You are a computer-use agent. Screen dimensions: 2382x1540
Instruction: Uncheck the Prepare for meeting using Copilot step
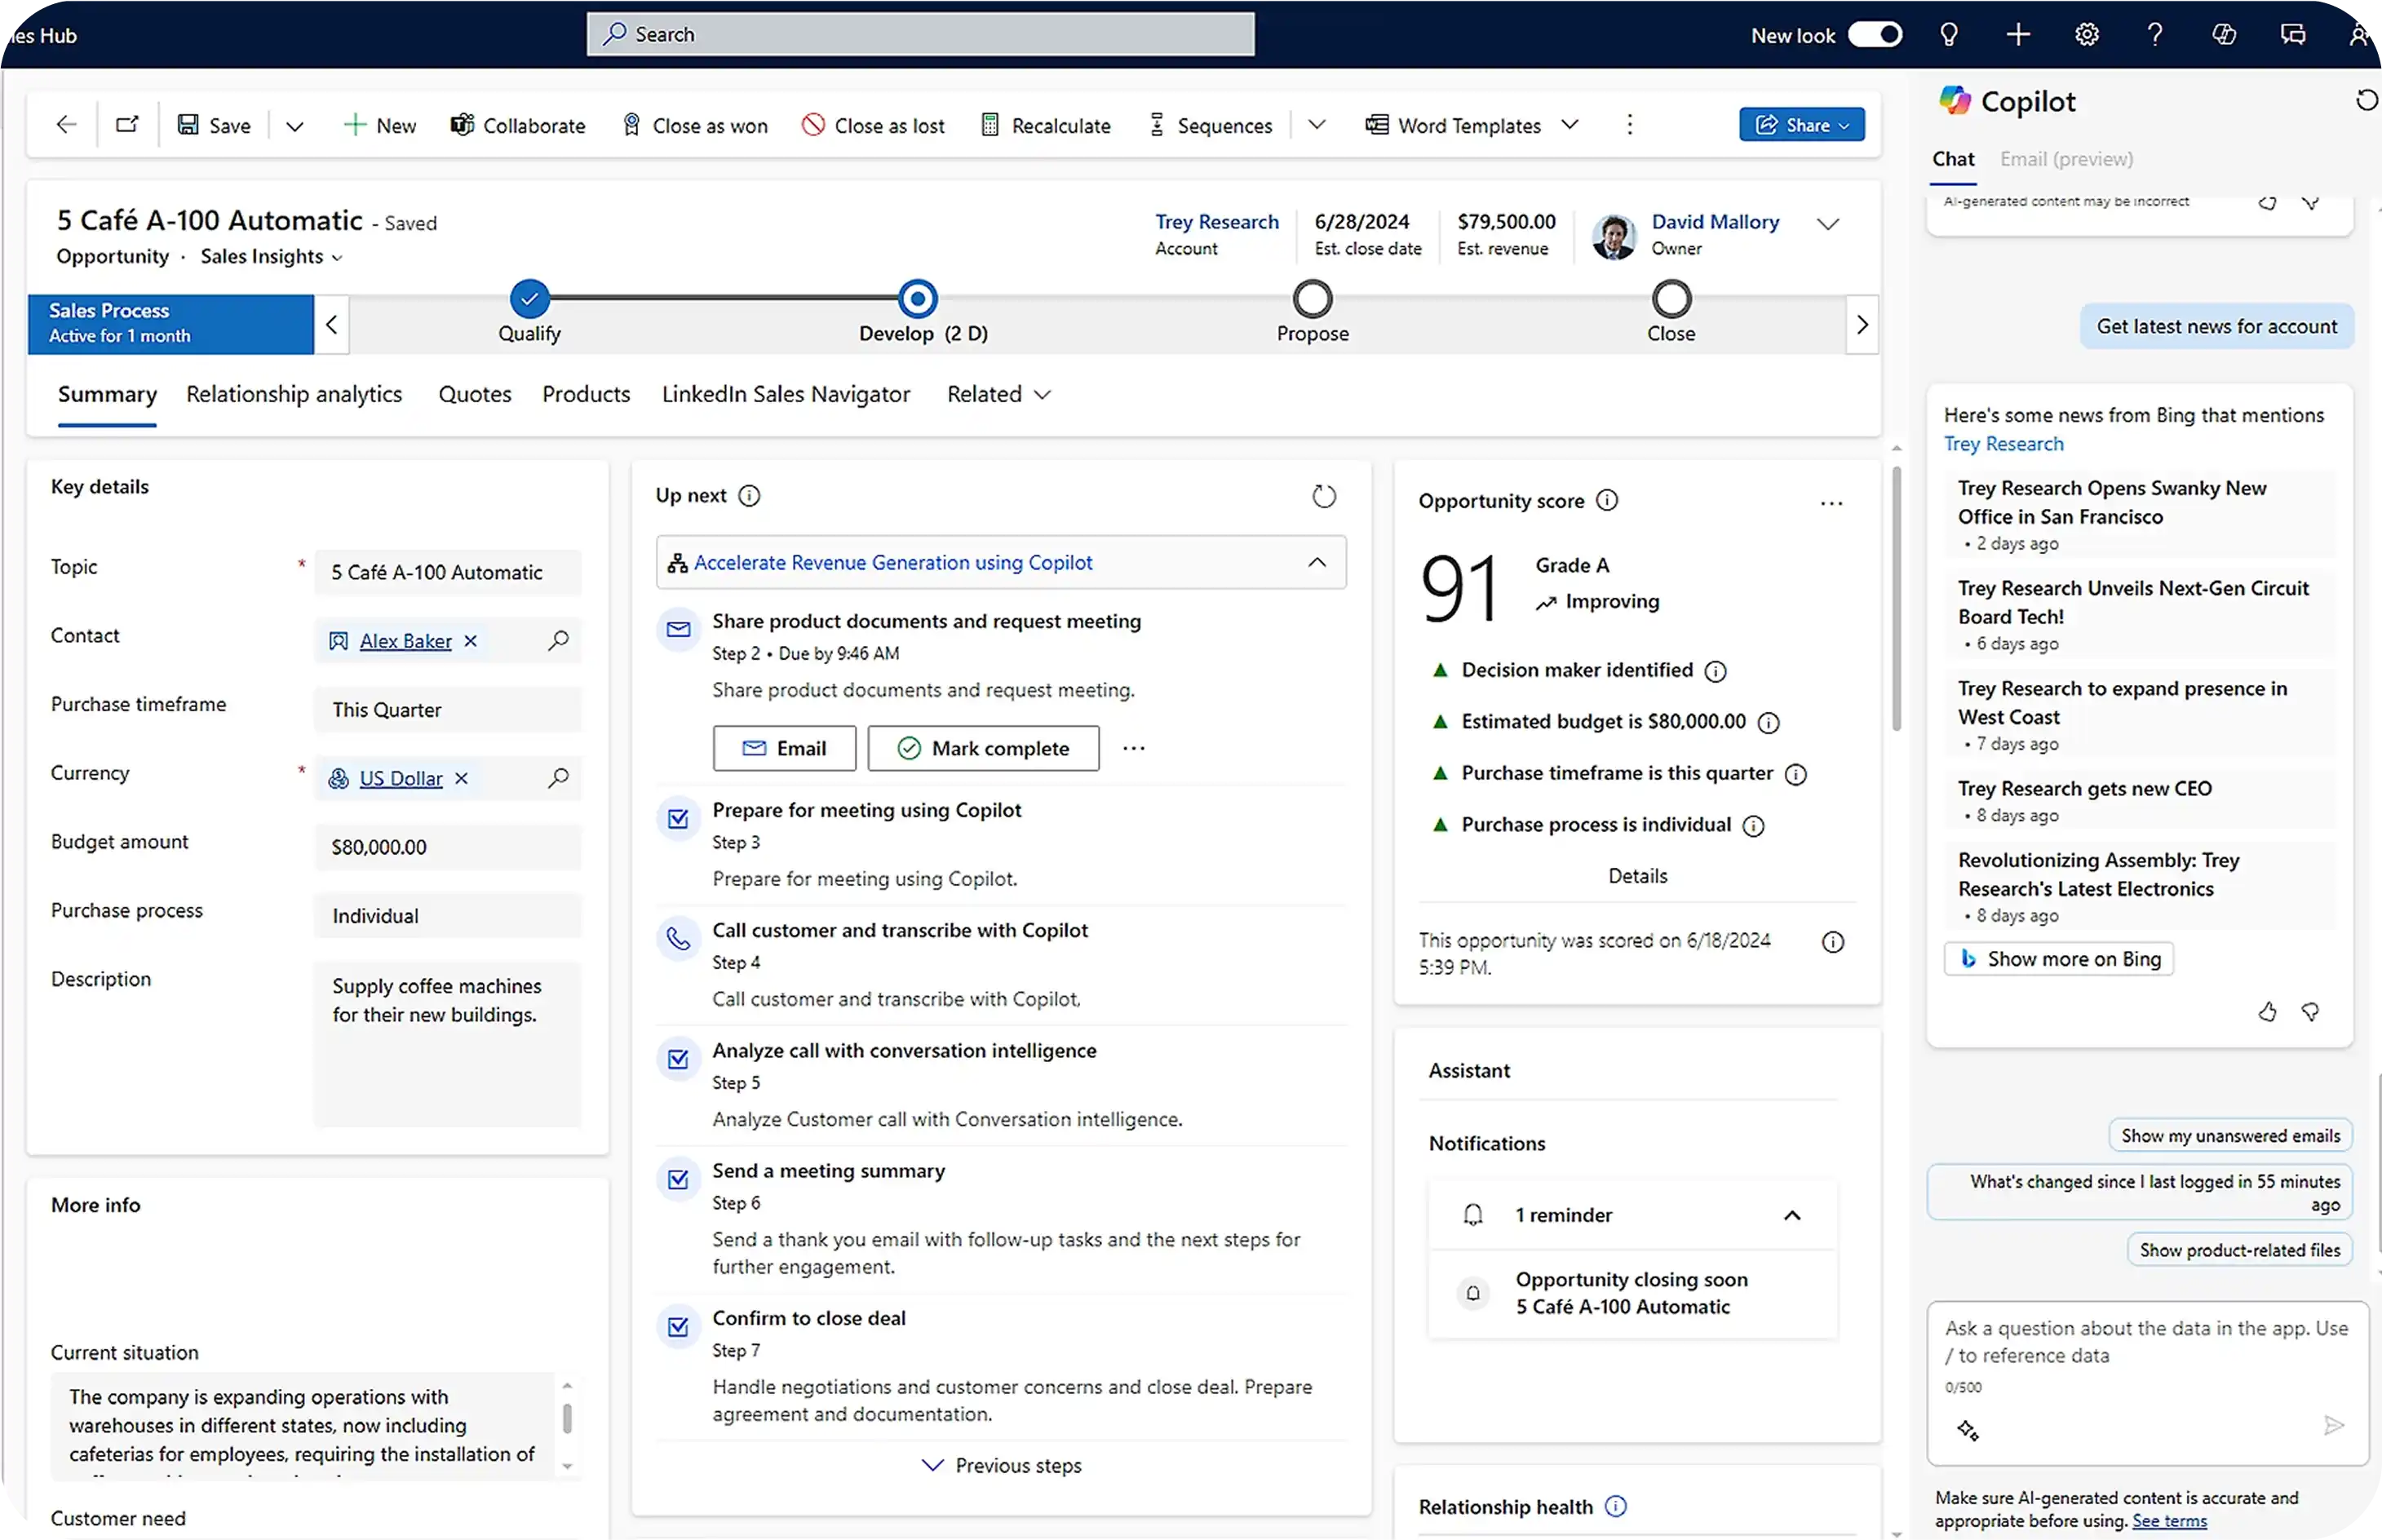pyautogui.click(x=678, y=818)
